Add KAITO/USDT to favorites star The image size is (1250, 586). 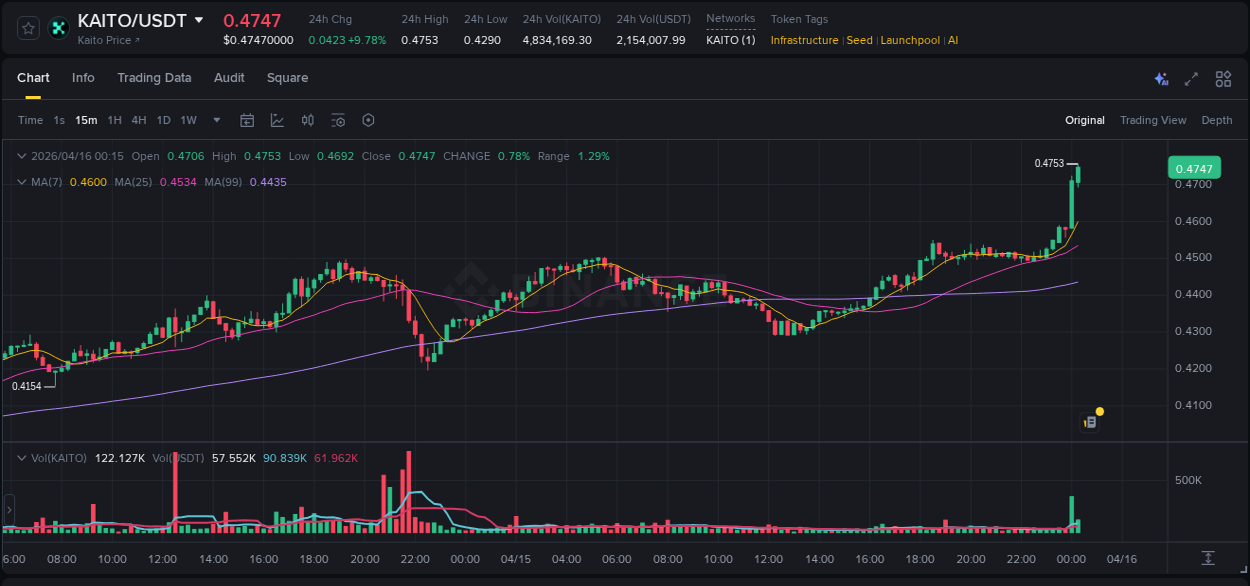tap(27, 28)
